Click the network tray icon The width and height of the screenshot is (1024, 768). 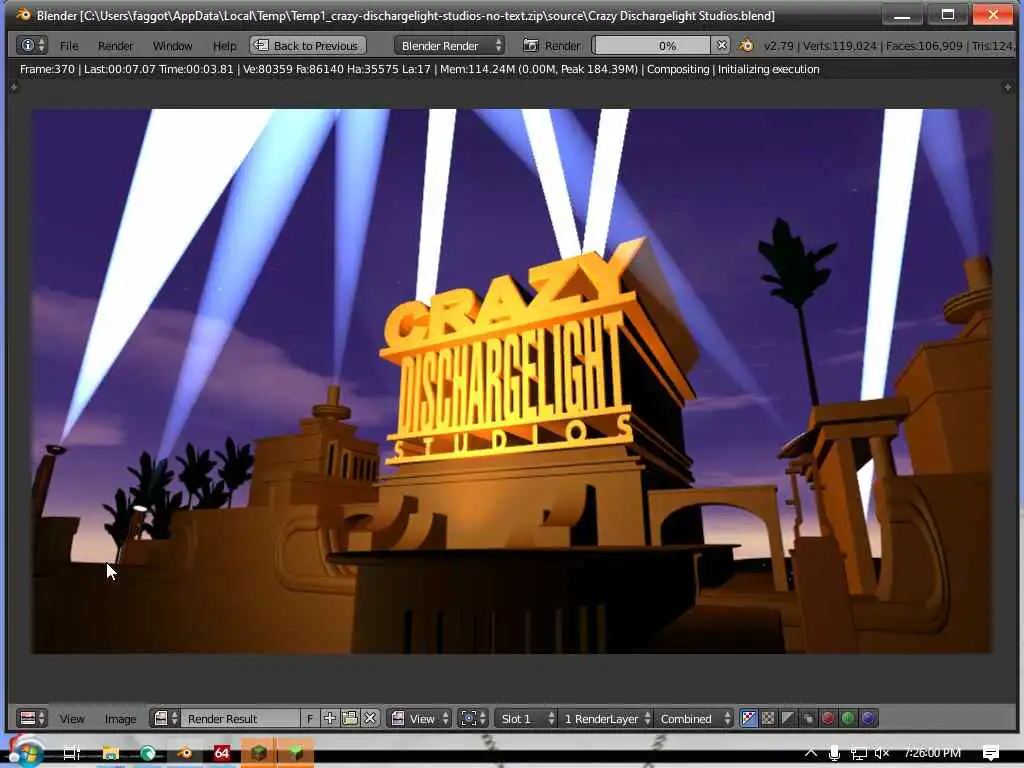[x=858, y=753]
